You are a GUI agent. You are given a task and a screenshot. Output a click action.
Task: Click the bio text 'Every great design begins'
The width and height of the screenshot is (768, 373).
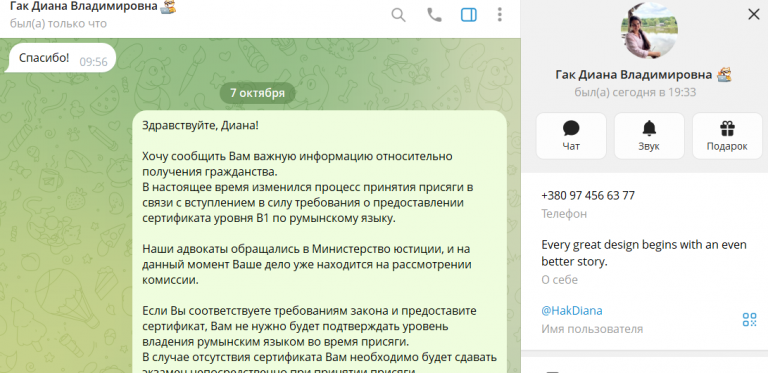click(x=644, y=253)
